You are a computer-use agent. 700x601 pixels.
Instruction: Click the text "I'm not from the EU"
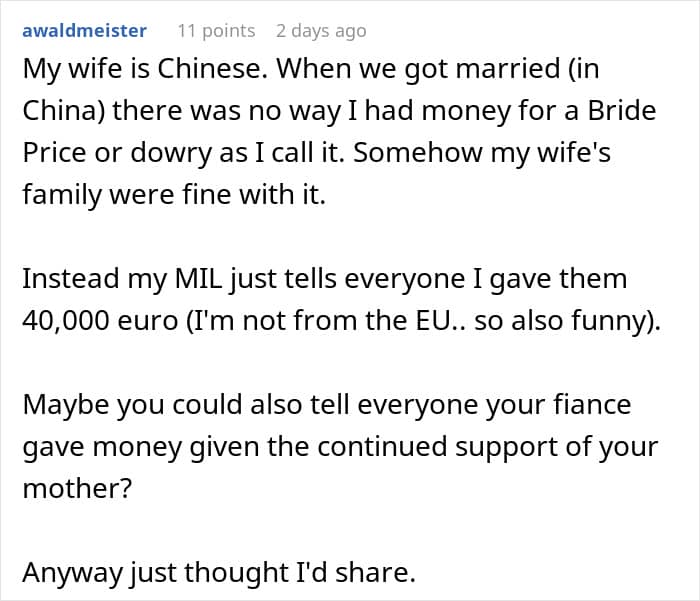tap(337, 320)
